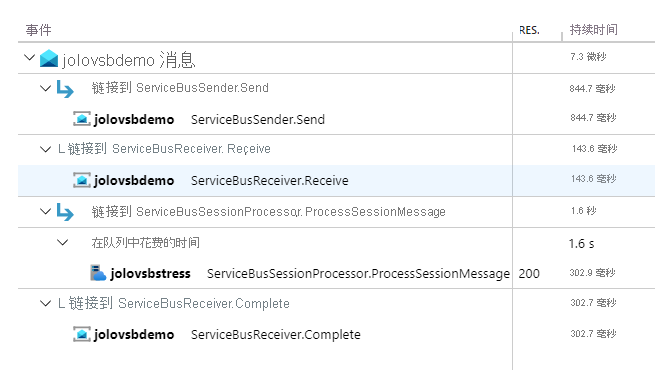
Task: Click the 持续时间 column header
Action: click(x=594, y=30)
